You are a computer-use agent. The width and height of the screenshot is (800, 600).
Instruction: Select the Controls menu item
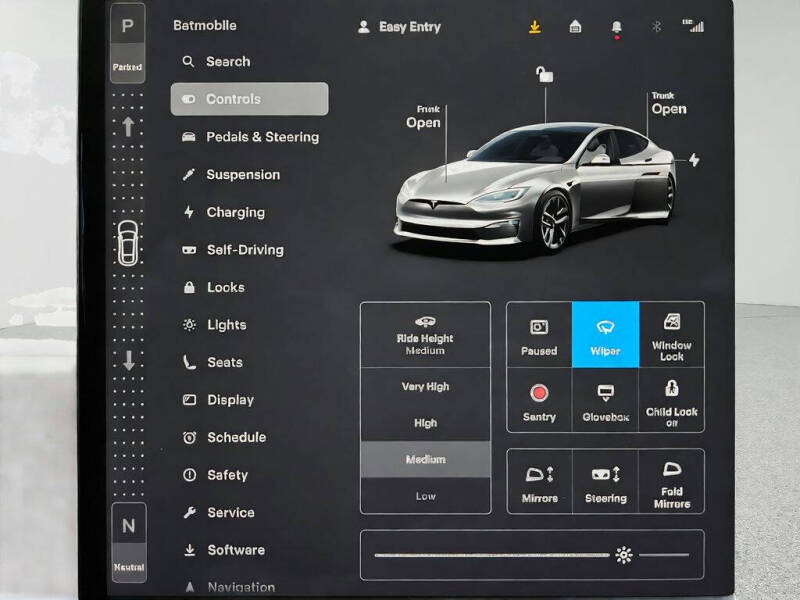coord(249,99)
